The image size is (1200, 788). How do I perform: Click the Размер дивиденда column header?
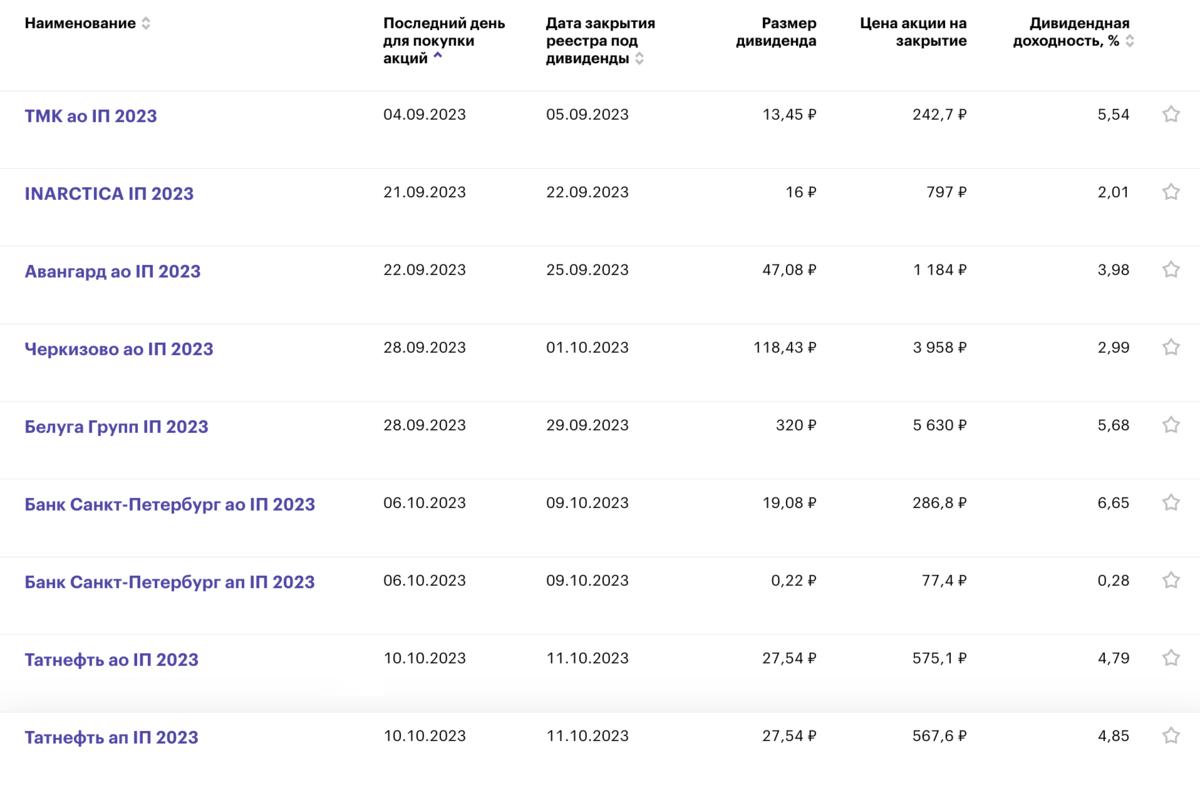tap(776, 32)
